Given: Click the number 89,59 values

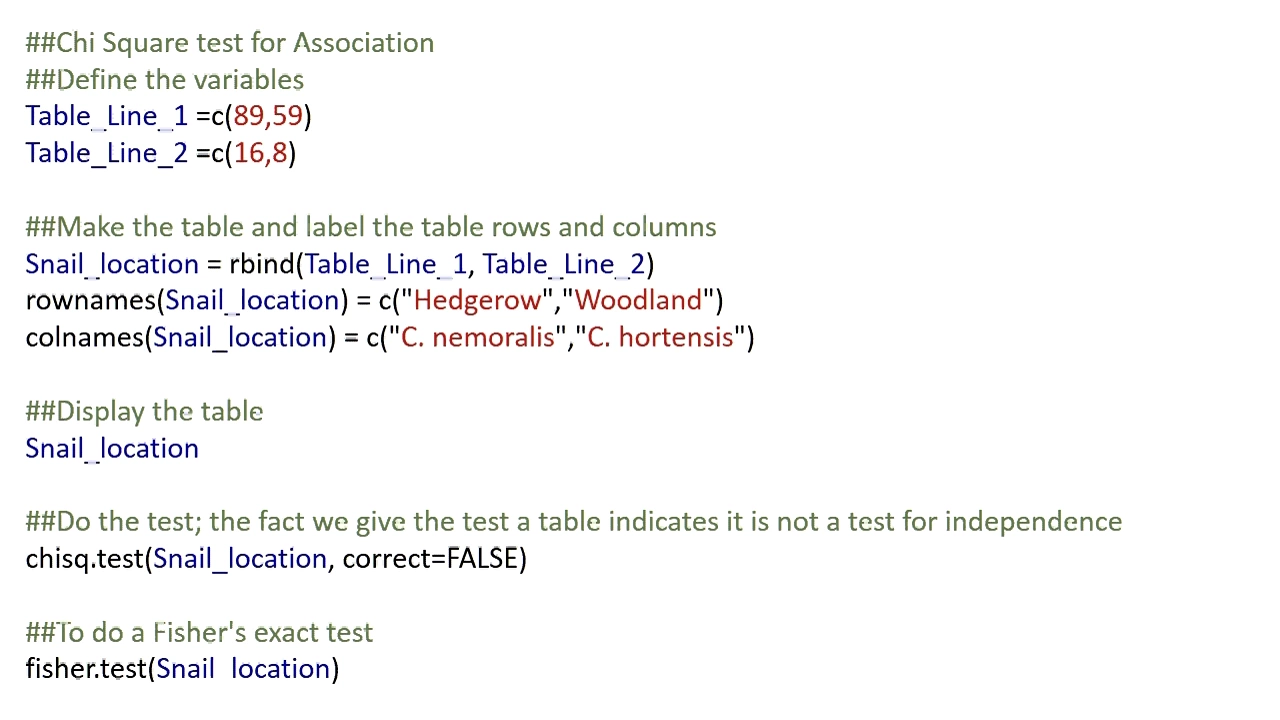Looking at the screenshot, I should point(268,116).
